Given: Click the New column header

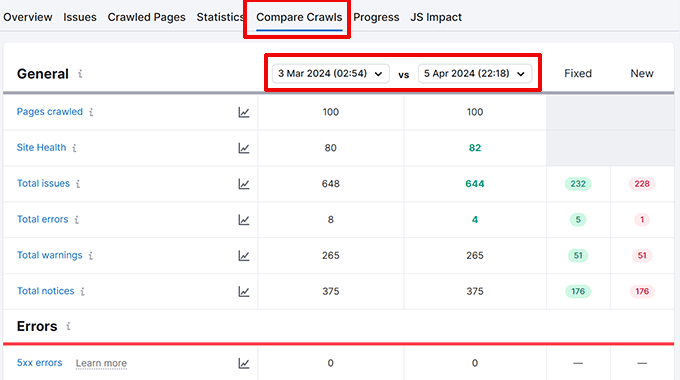Looking at the screenshot, I should pyautogui.click(x=642, y=73).
